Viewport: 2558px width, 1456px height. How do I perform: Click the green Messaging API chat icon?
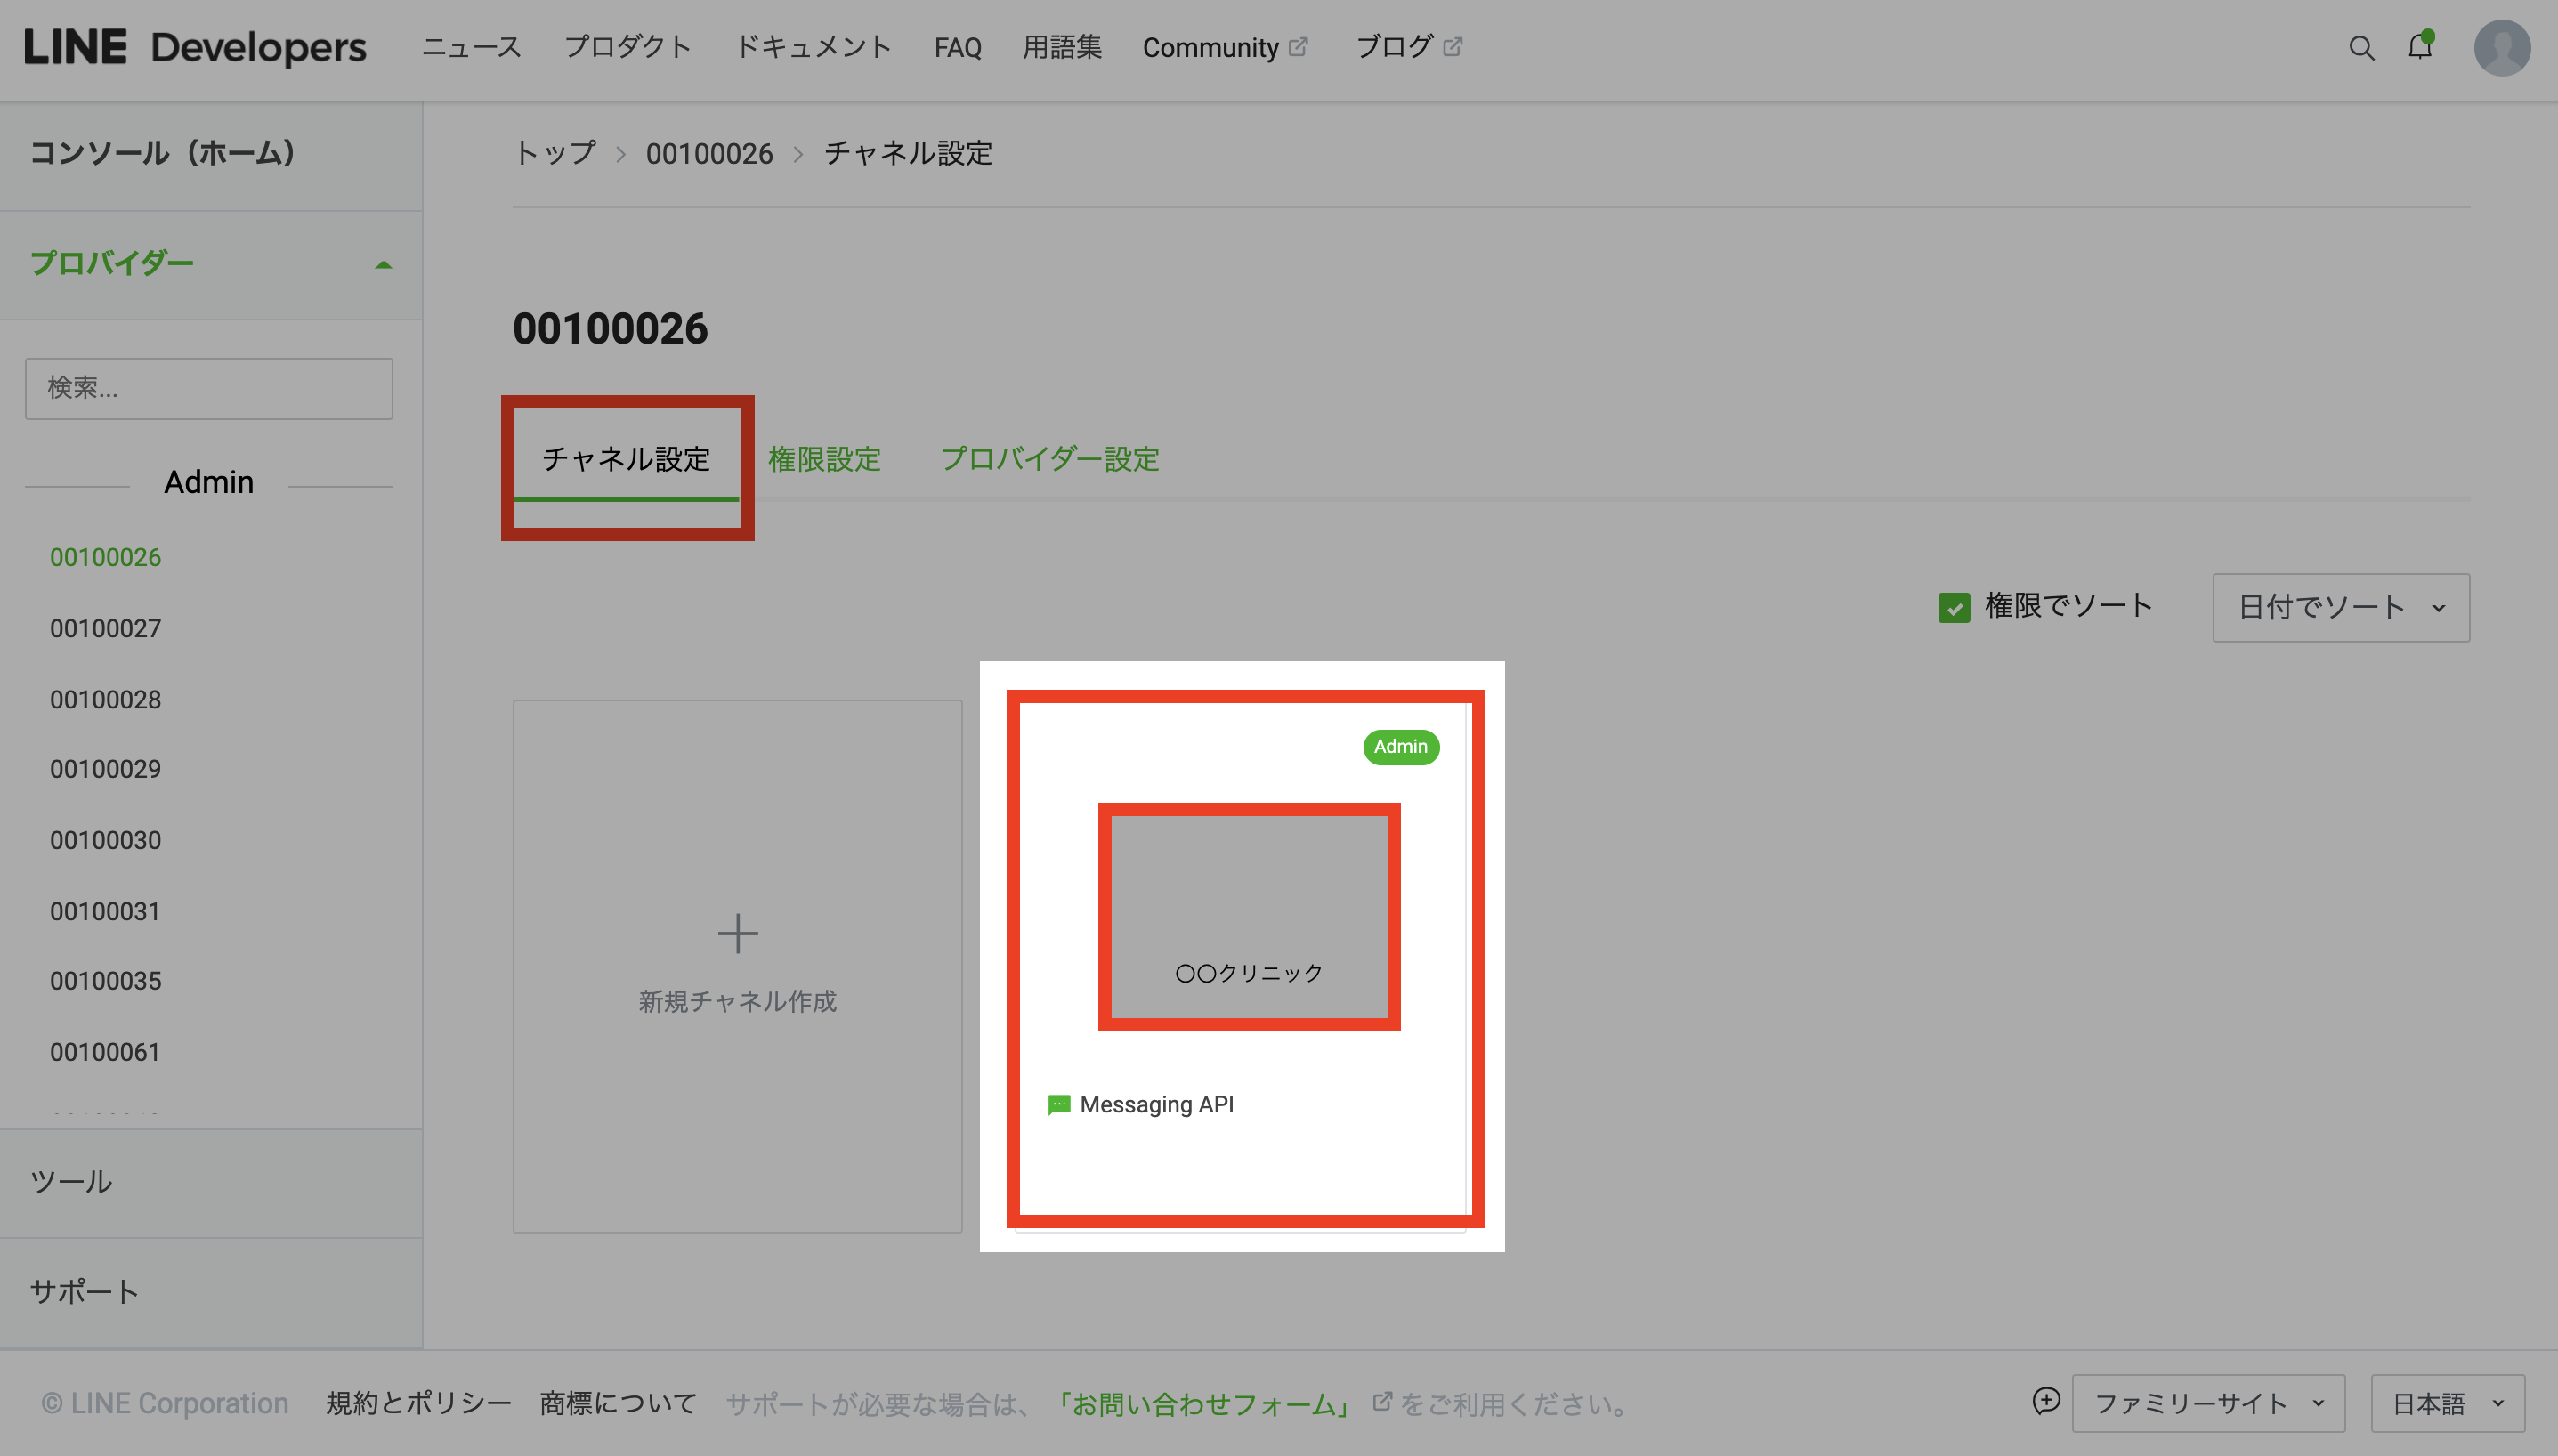coord(1058,1104)
